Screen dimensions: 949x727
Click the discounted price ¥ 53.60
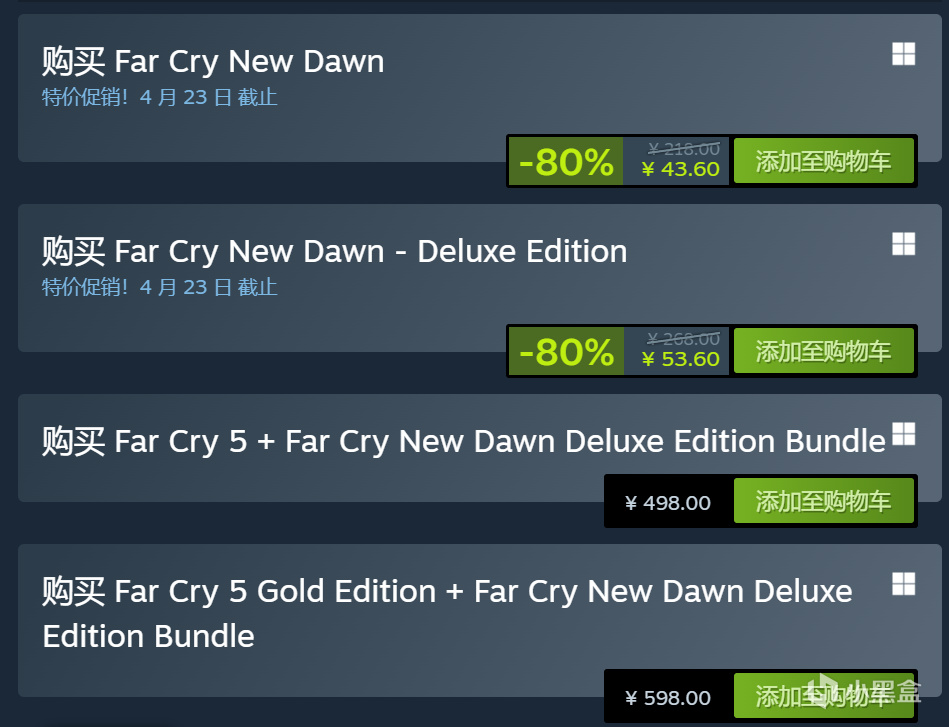[680, 359]
